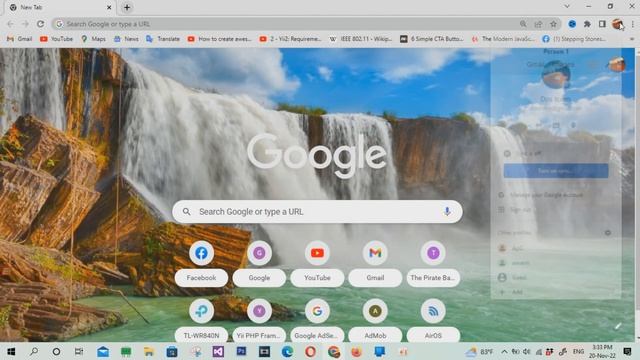Open a new tab with plus button
This screenshot has height=360, width=640.
coord(127,7)
